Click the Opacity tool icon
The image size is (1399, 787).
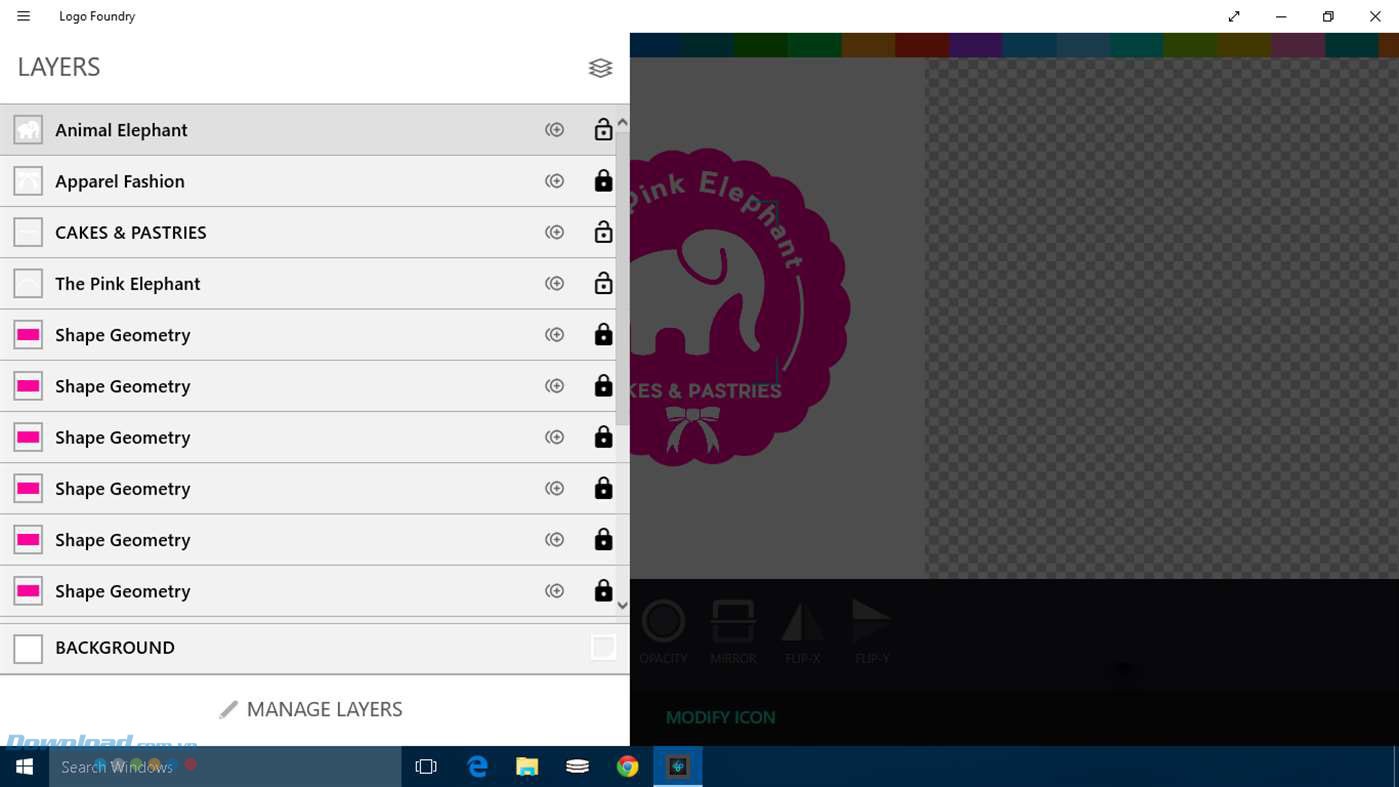663,622
